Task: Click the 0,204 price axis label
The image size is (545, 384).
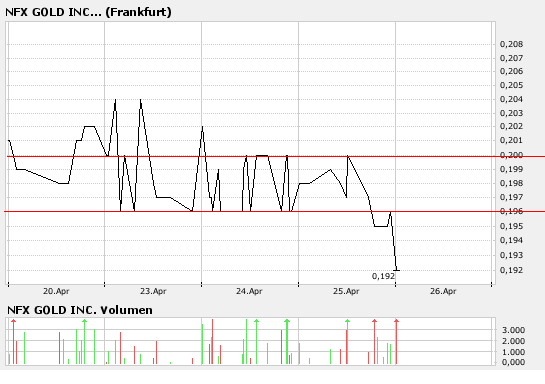Action: click(x=511, y=99)
